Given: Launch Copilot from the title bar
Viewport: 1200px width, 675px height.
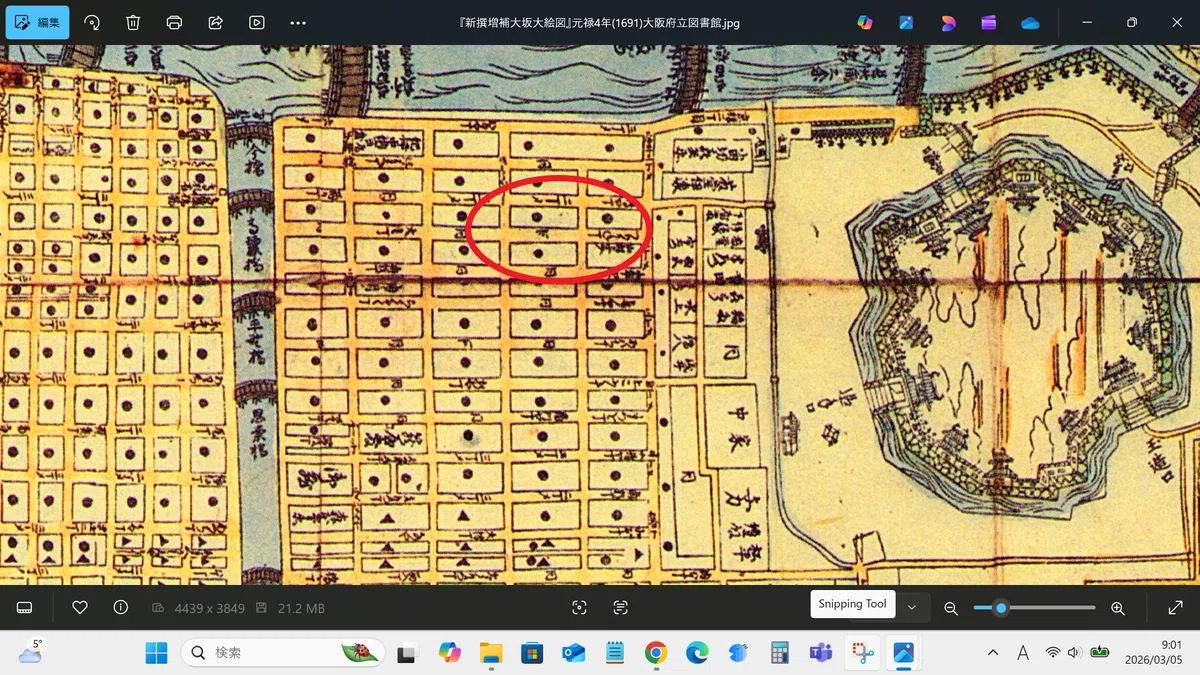Looking at the screenshot, I should pyautogui.click(x=865, y=22).
